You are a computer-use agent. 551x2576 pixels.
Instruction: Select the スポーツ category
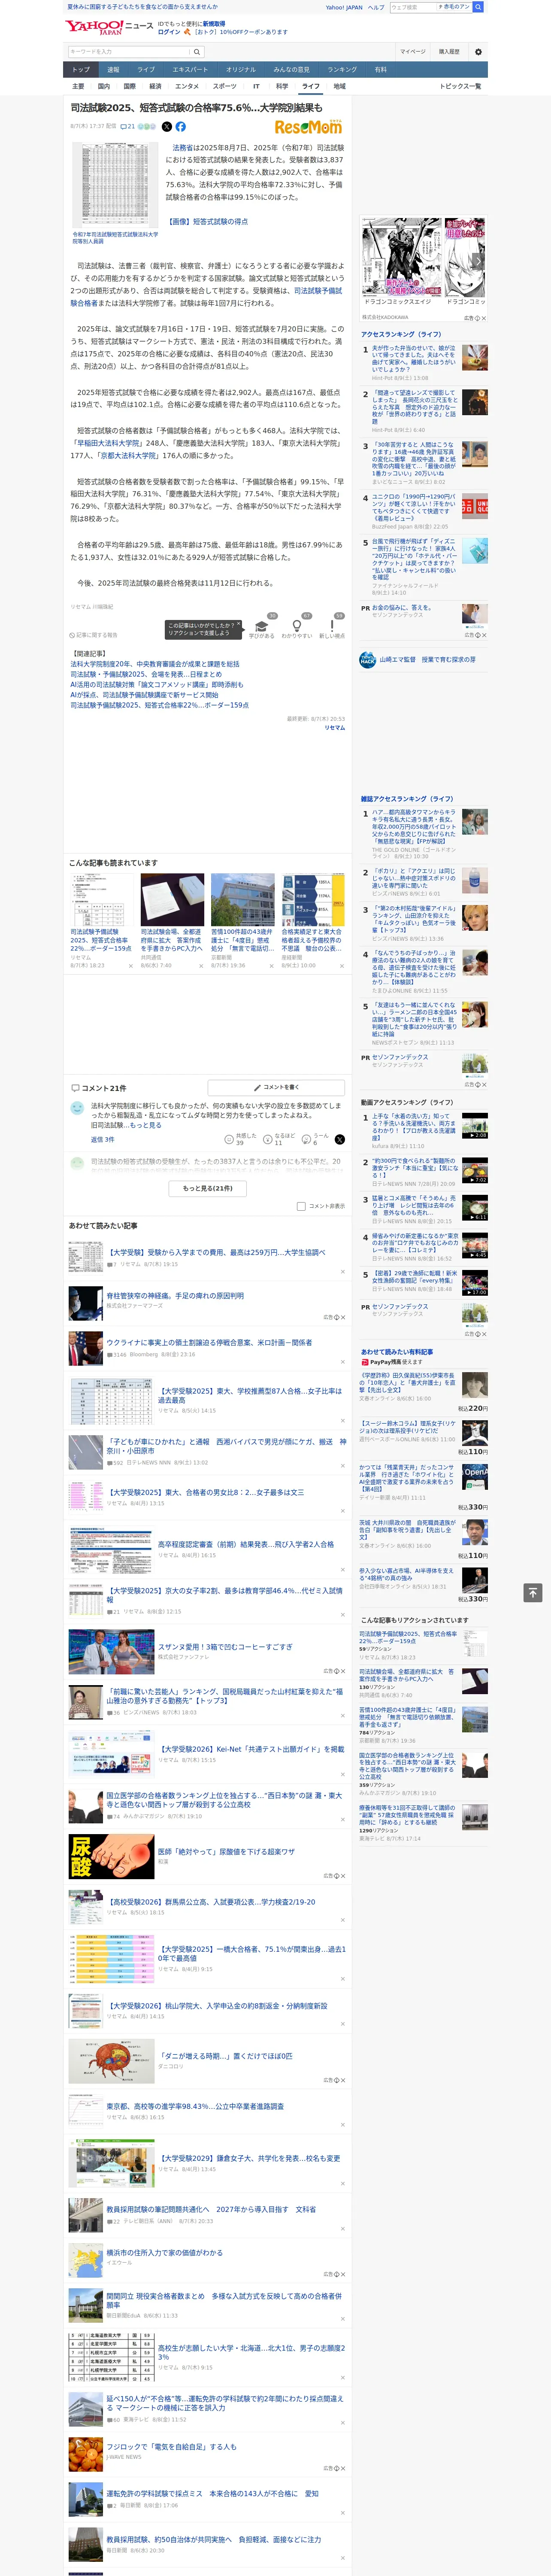pos(225,86)
